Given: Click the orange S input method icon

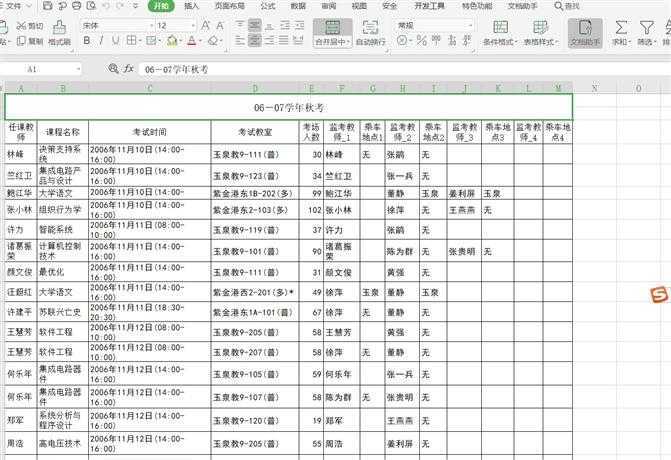Looking at the screenshot, I should coord(659,295).
